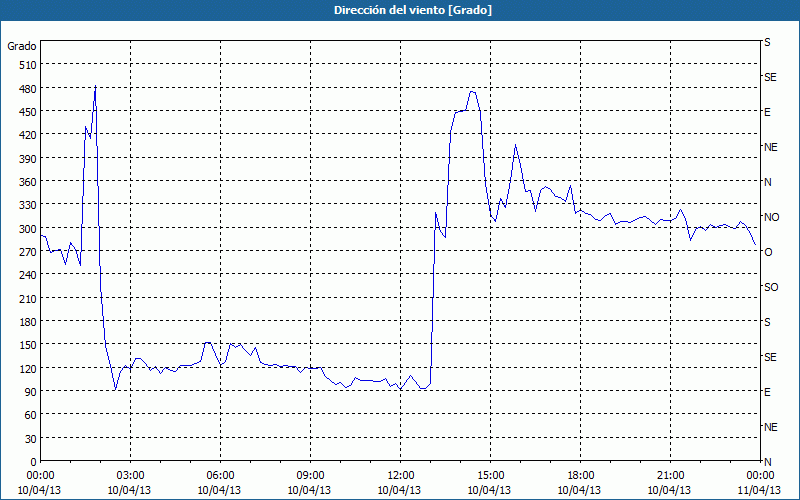Click the 10/04/13 date under 21:00
800x500 pixels.
coord(669,490)
